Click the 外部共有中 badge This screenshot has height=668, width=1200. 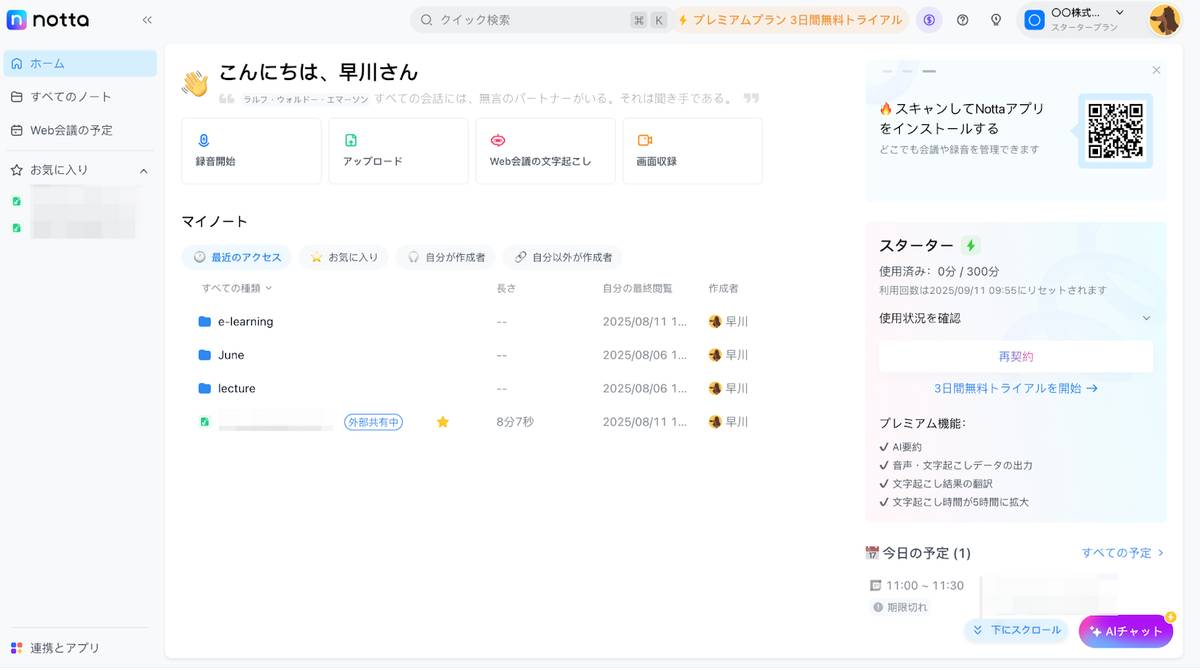point(373,422)
